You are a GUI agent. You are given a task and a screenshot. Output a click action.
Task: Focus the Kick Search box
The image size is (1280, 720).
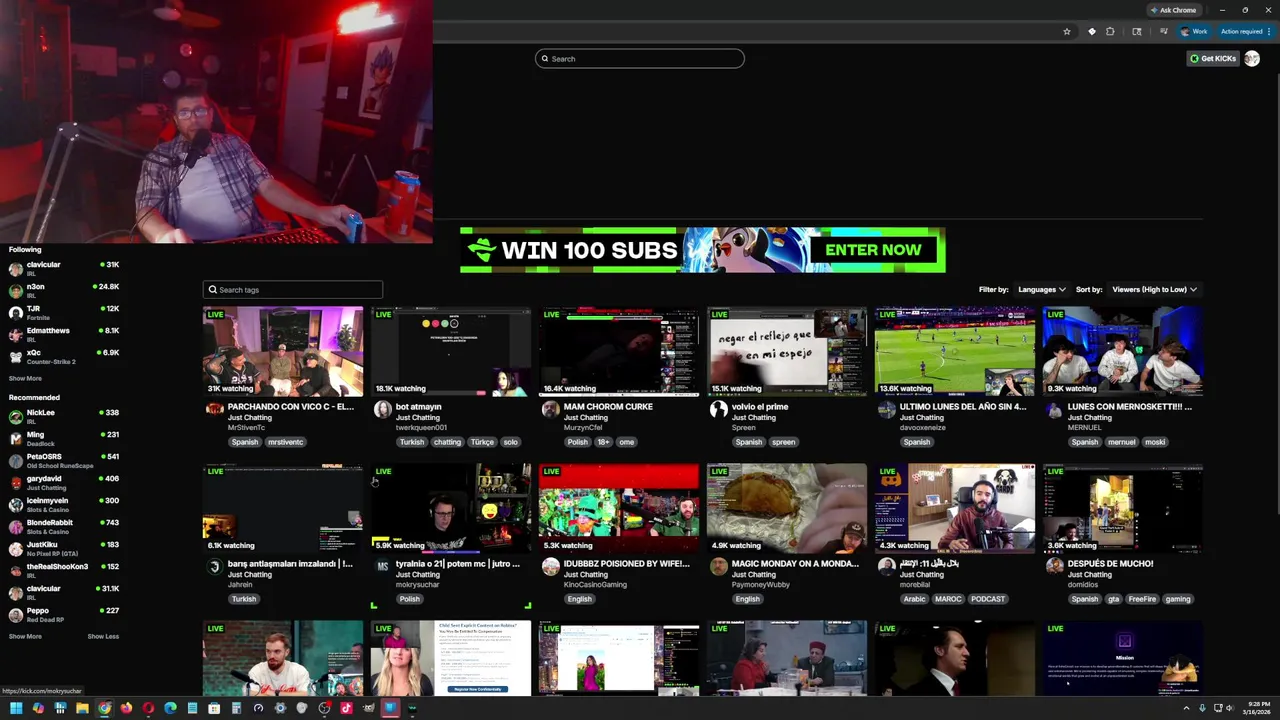pyautogui.click(x=640, y=58)
